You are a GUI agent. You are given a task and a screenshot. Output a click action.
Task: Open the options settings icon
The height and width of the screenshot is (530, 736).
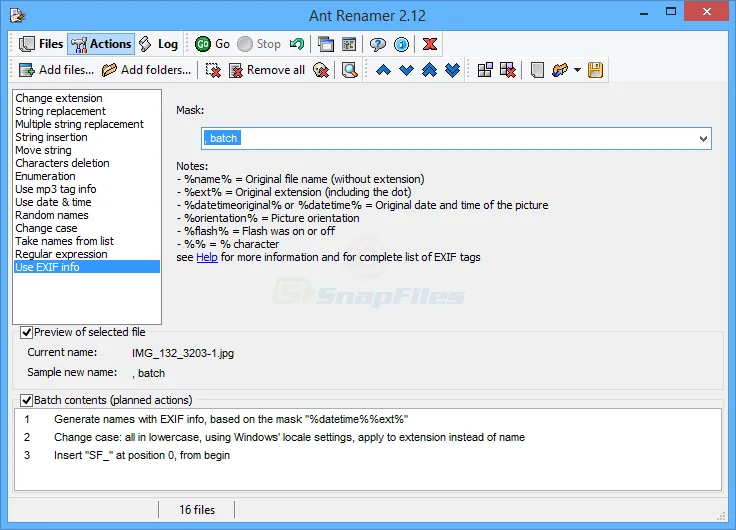pos(349,44)
